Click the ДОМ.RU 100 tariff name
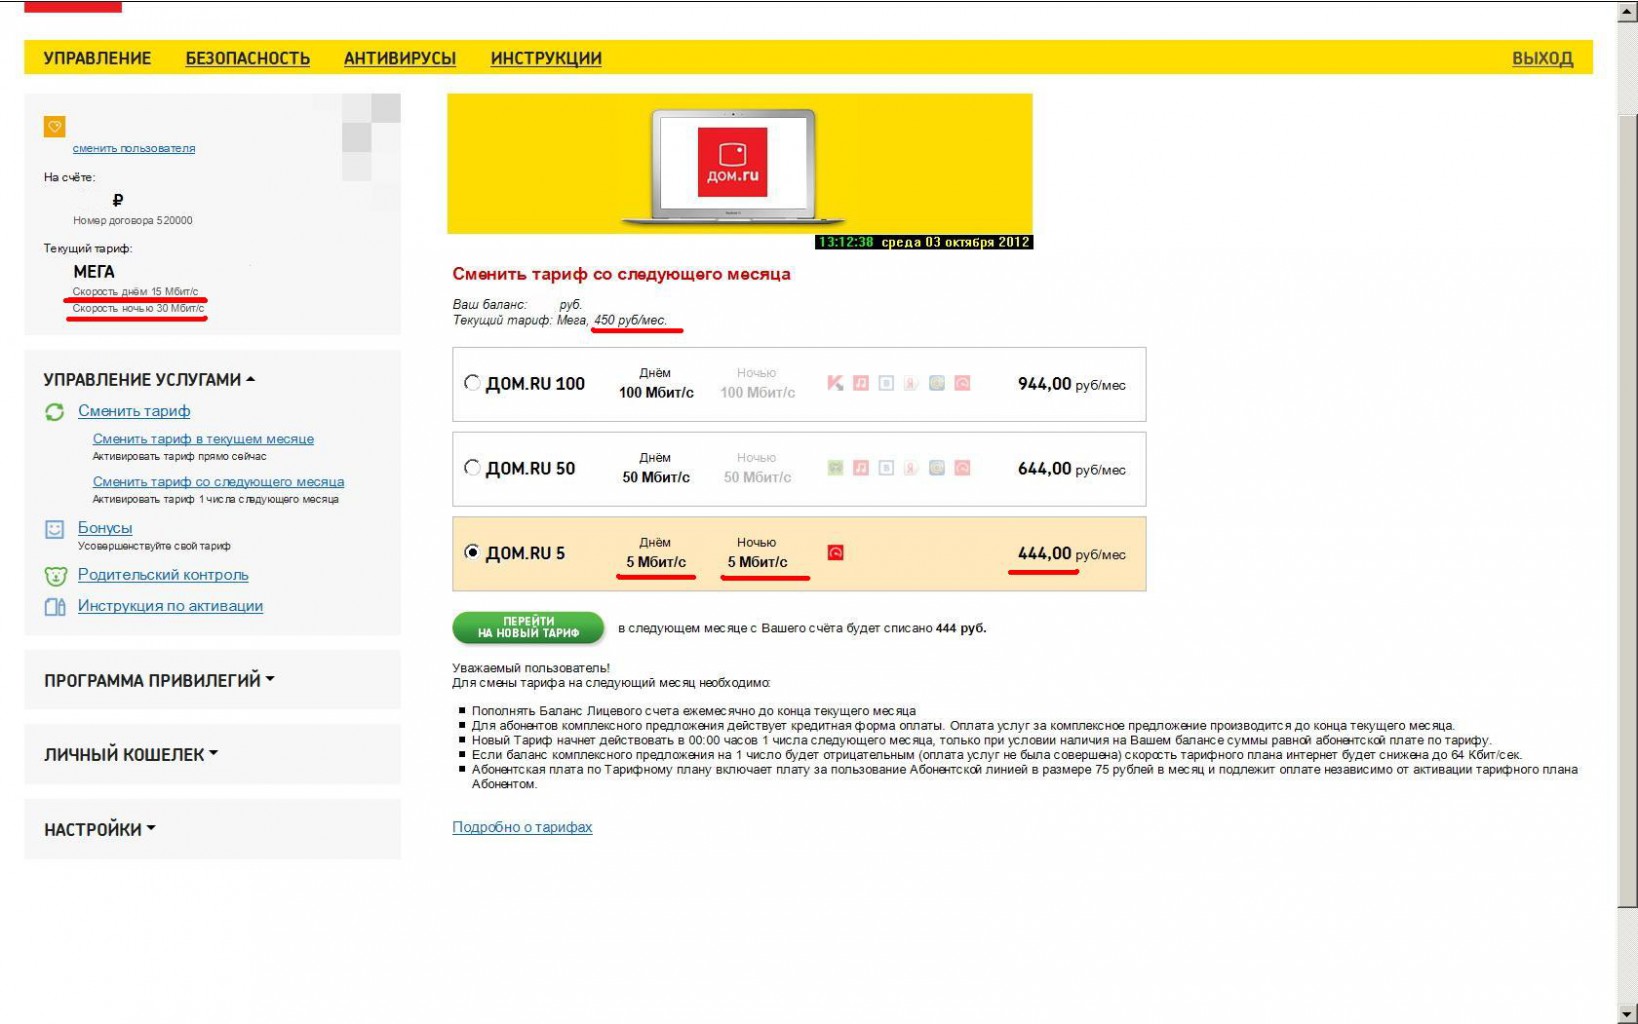The width and height of the screenshot is (1638, 1024). tap(535, 384)
